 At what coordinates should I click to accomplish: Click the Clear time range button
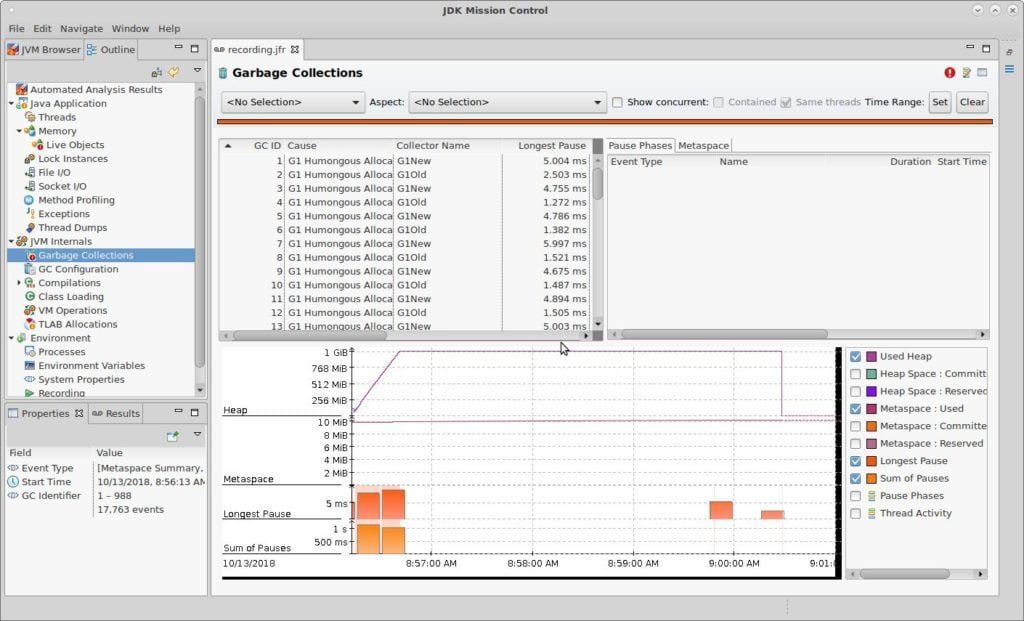tap(972, 103)
